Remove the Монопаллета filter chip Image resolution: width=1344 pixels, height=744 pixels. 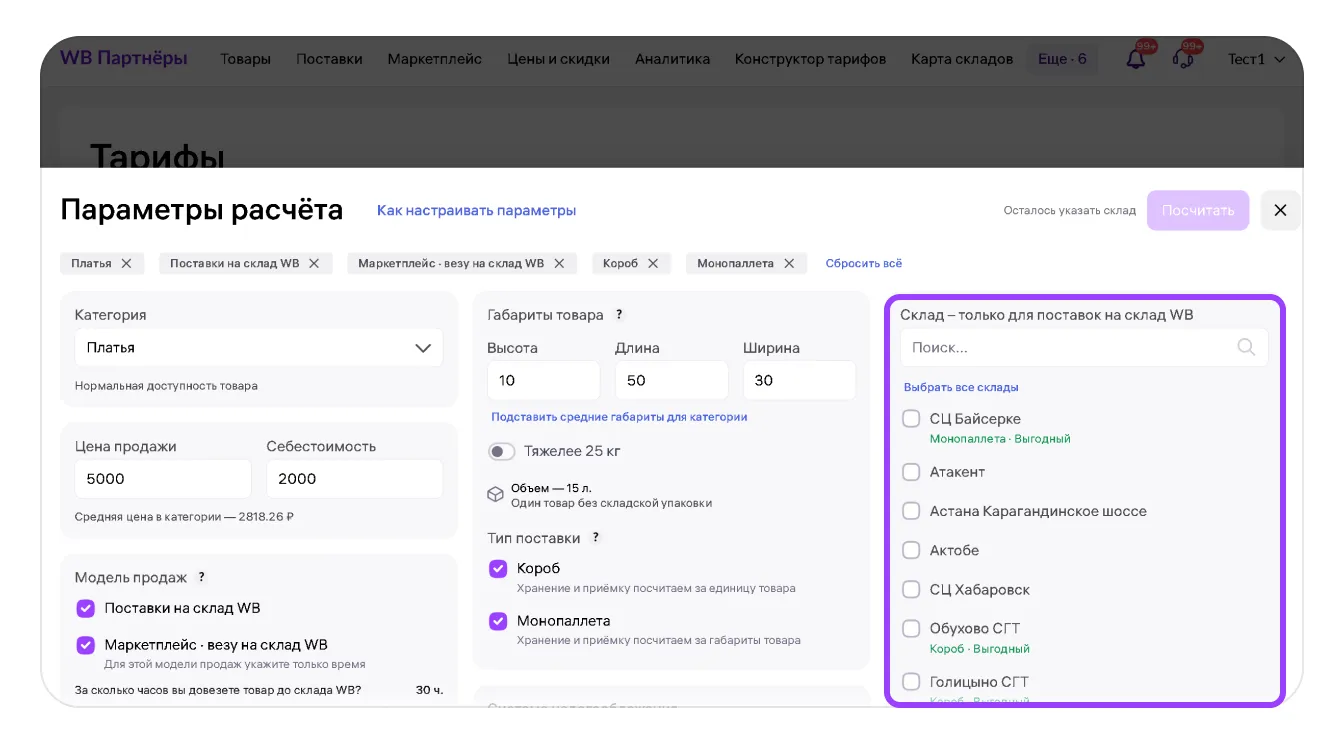coord(789,263)
